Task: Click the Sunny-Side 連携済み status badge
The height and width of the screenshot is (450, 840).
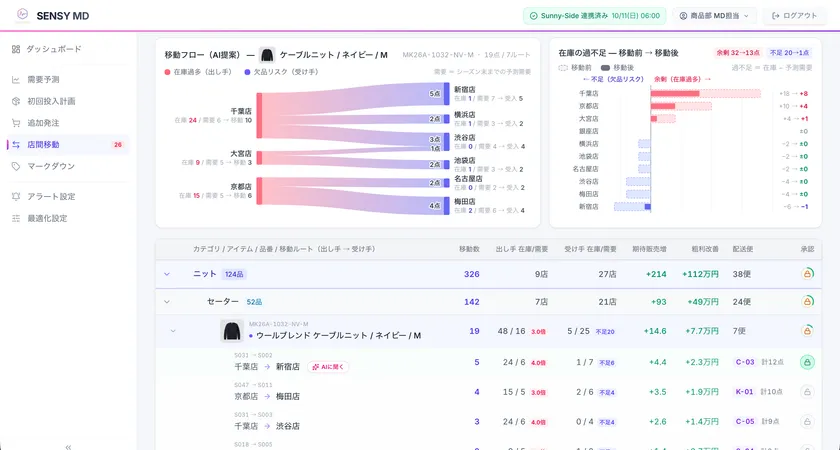Action: pos(595,16)
